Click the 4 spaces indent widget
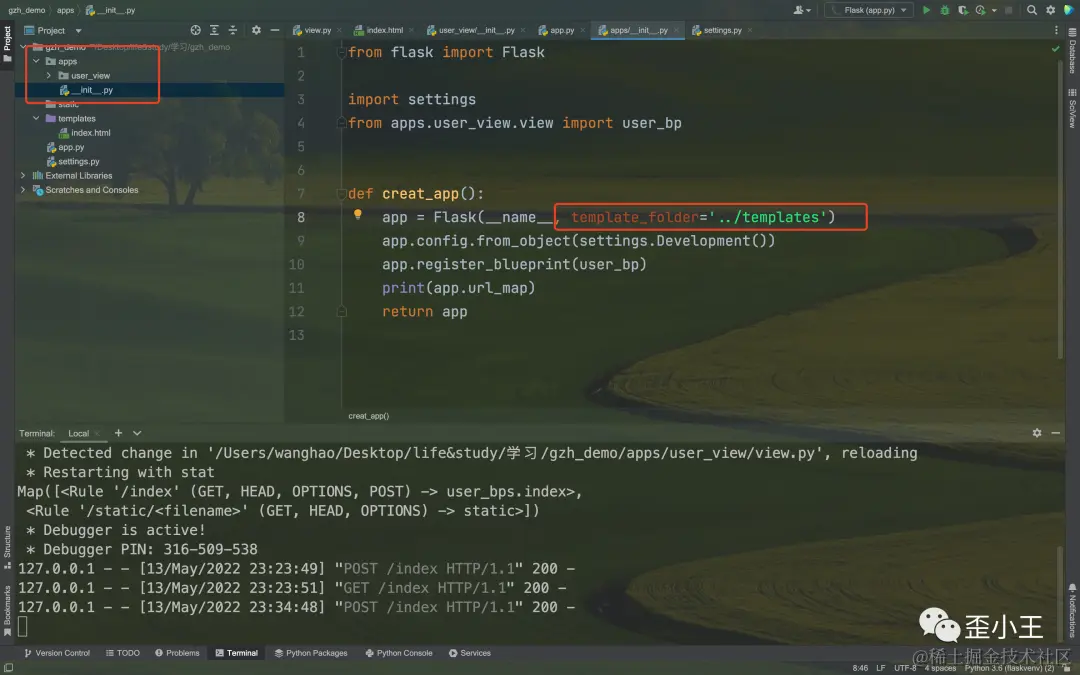 (x=940, y=668)
